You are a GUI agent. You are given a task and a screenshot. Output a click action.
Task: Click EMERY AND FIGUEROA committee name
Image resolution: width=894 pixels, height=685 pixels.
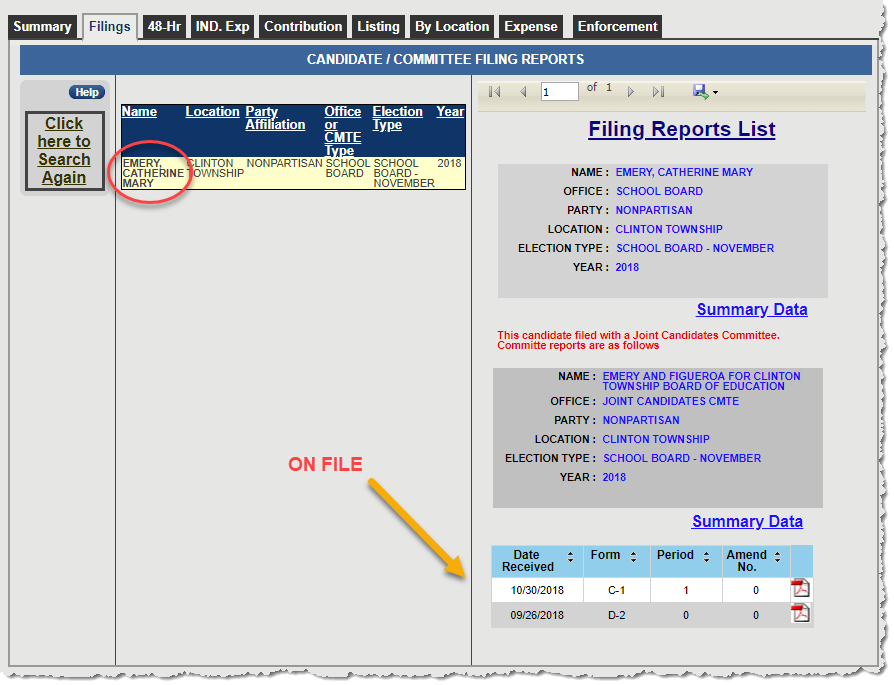click(x=701, y=381)
